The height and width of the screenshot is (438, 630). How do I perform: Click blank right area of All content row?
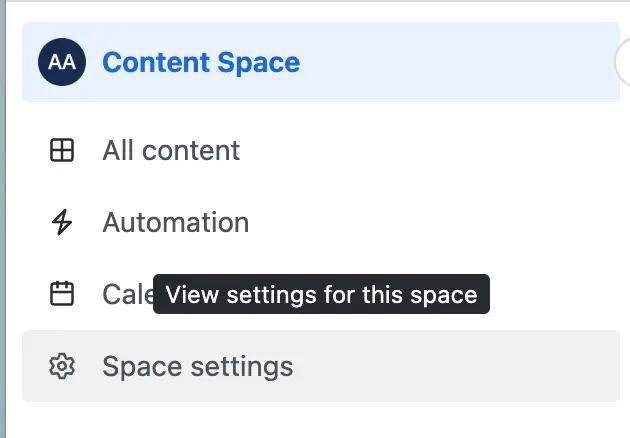pos(450,150)
